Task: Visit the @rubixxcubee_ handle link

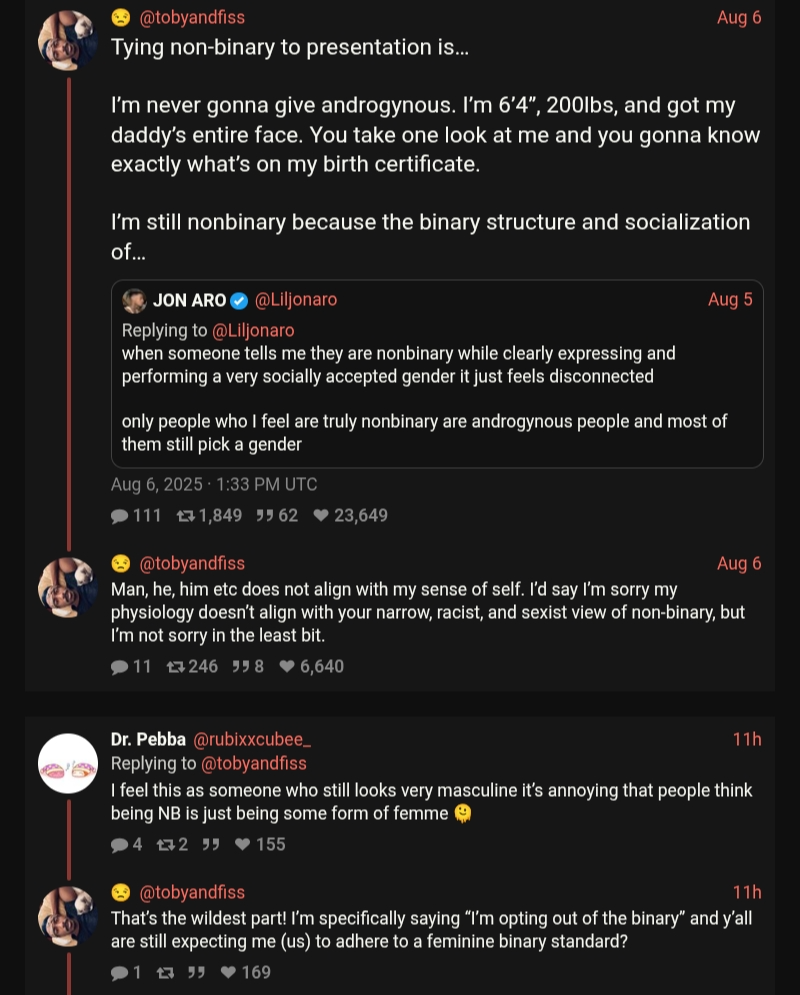Action: click(252, 740)
